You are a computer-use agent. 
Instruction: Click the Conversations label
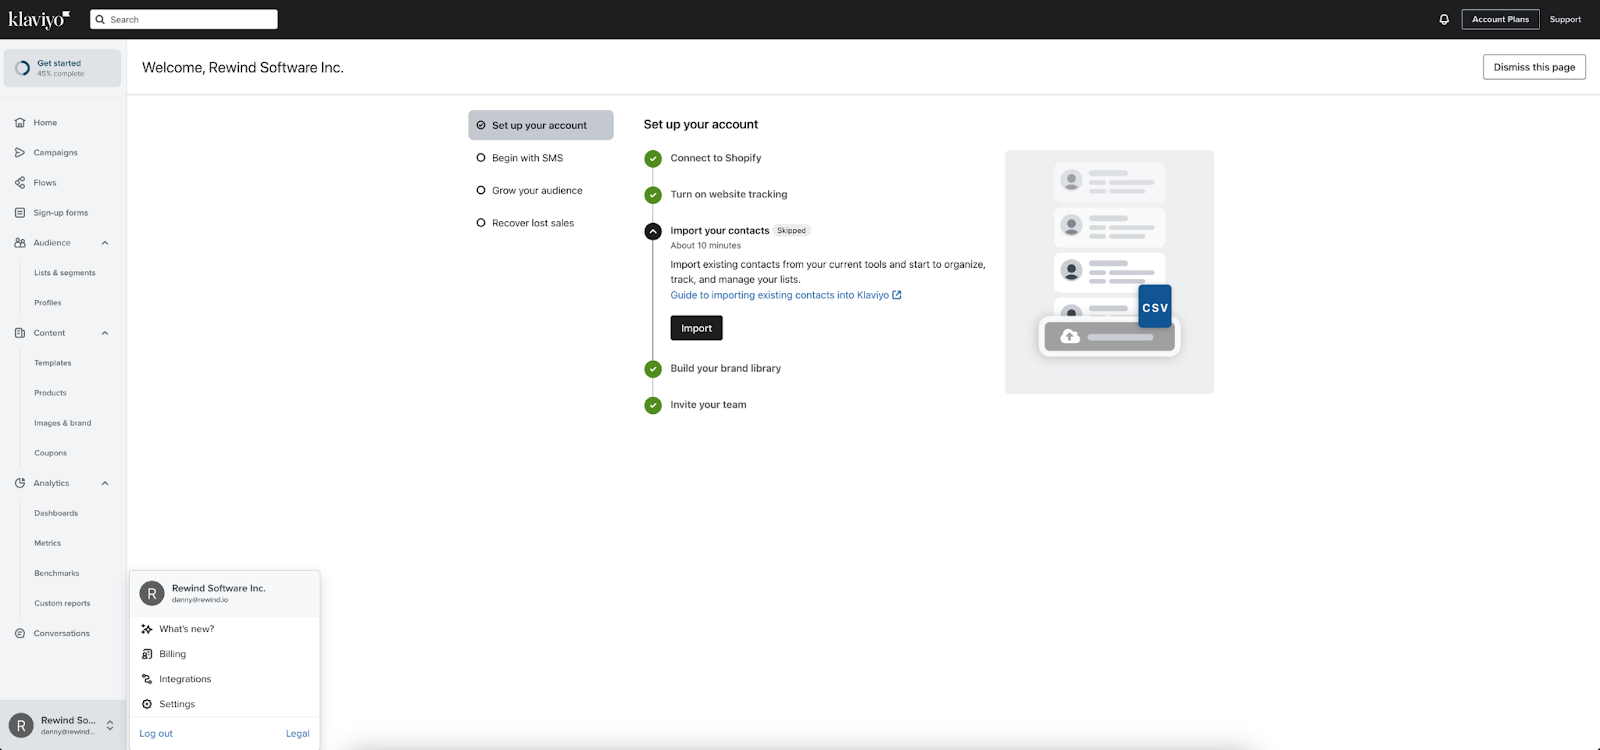62,633
